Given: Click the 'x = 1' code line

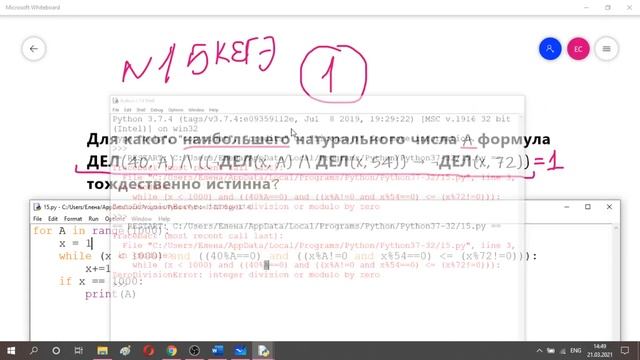Looking at the screenshot, I should click(76, 244).
